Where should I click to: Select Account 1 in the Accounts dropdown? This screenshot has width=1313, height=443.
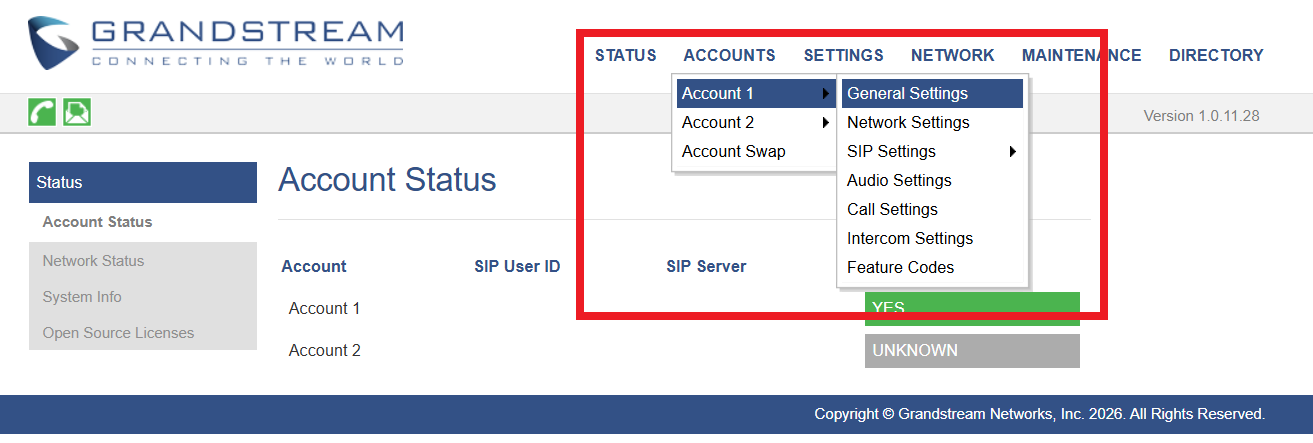(x=755, y=93)
